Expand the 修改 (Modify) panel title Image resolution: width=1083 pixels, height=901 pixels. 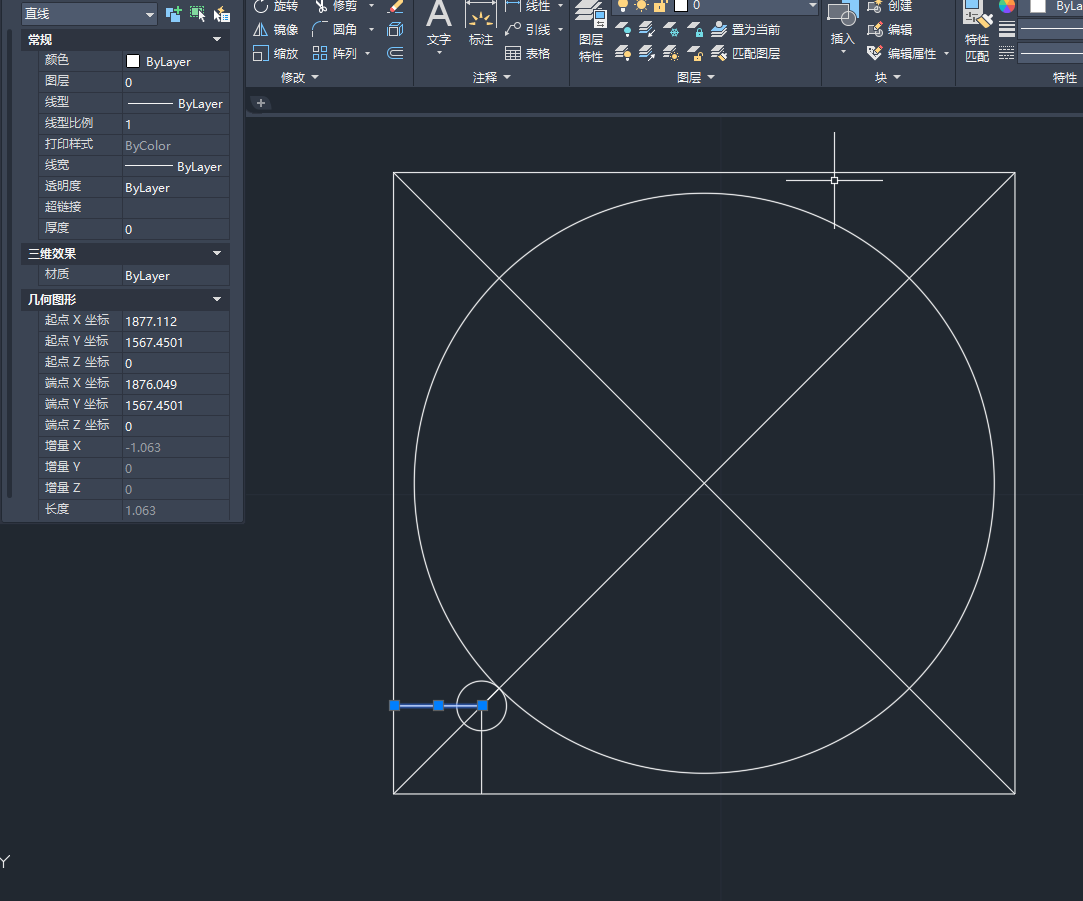tap(299, 77)
